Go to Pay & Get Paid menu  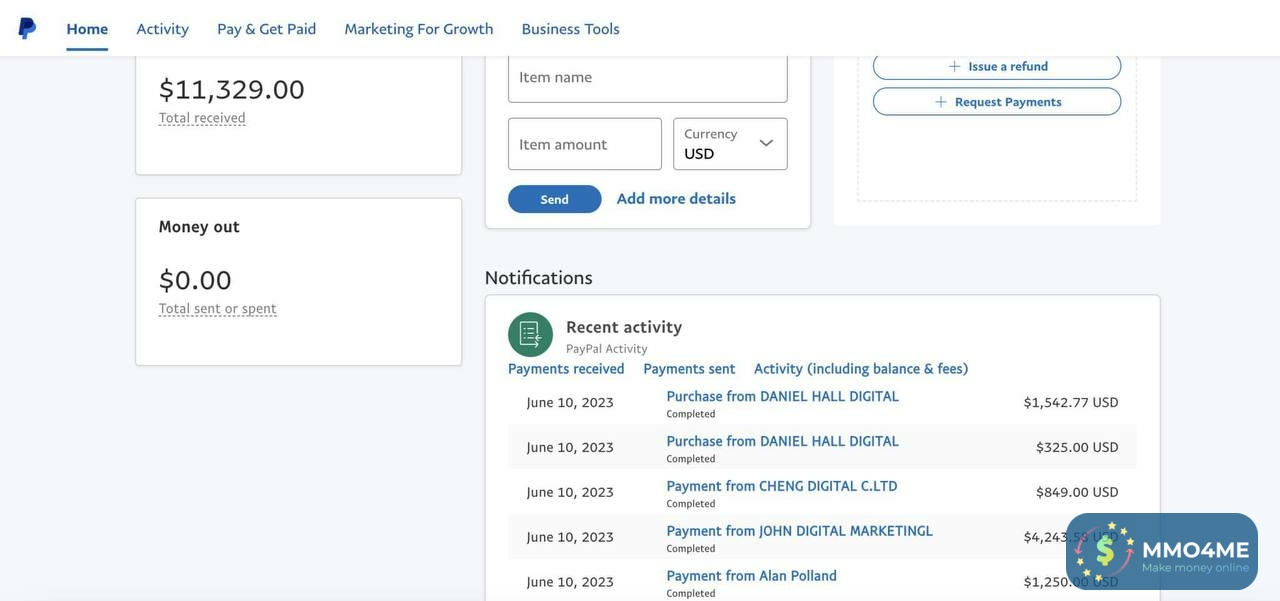click(266, 29)
